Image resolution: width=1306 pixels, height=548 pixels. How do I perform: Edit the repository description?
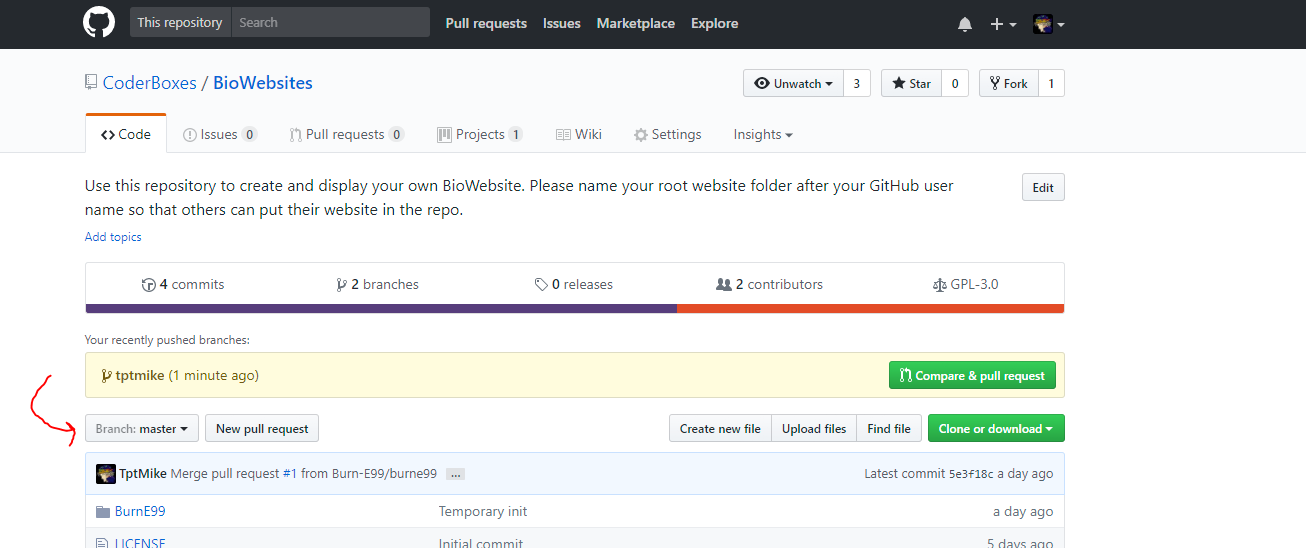[x=1043, y=187]
